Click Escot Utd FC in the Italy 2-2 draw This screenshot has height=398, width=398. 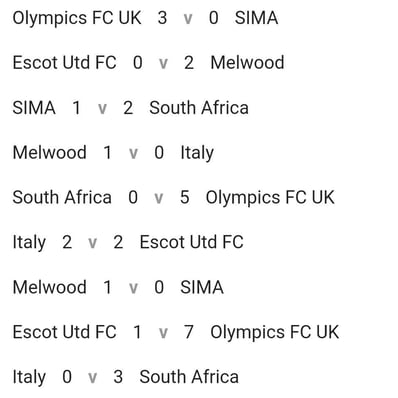(x=192, y=242)
